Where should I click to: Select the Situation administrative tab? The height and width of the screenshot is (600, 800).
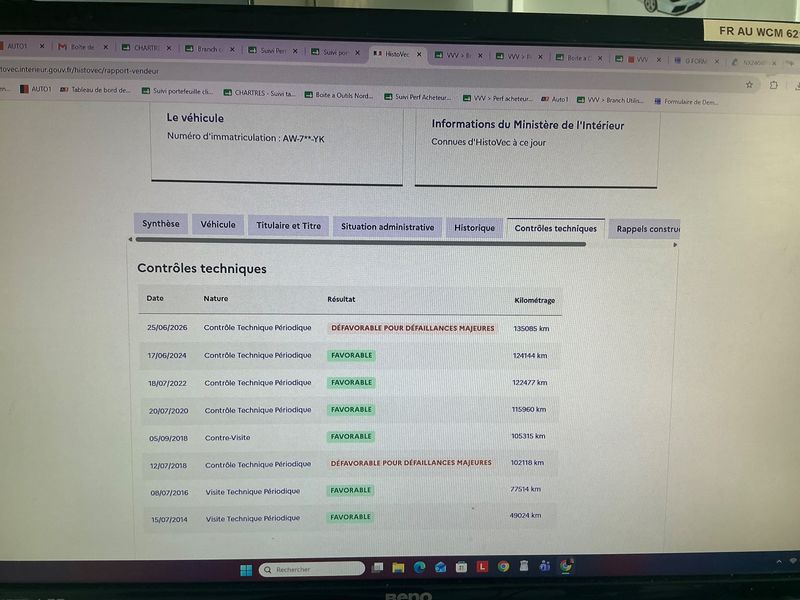pos(388,227)
